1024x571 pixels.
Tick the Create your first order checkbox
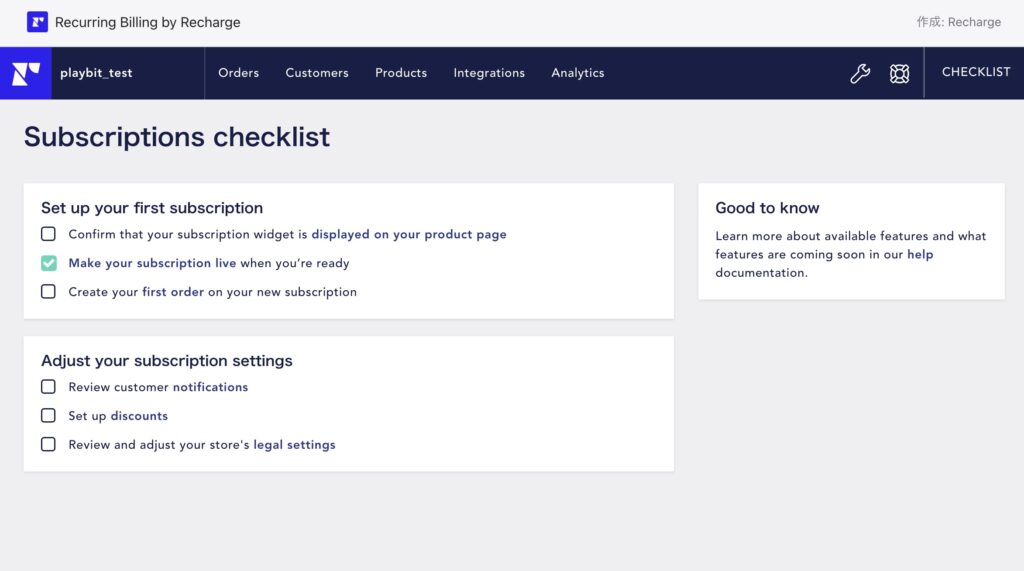tap(48, 291)
